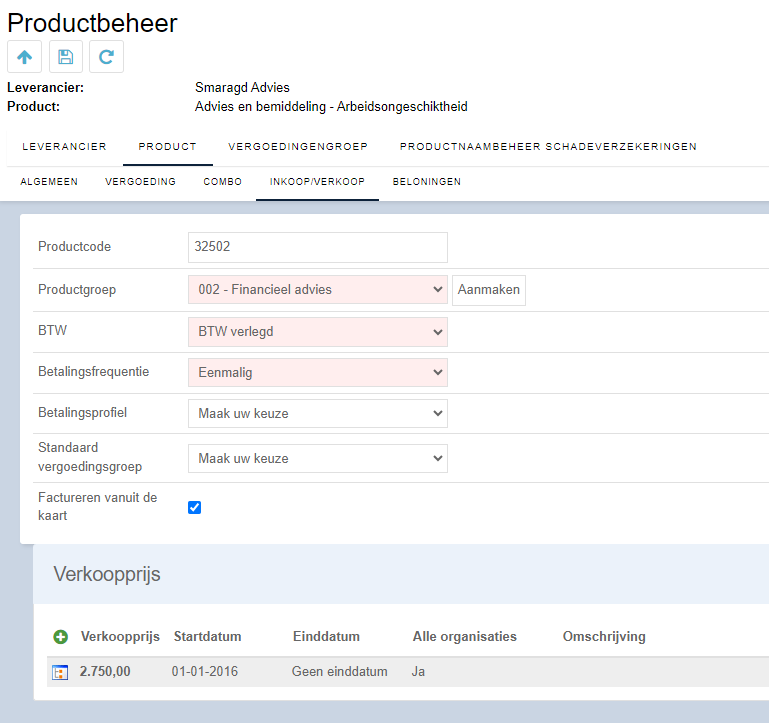Viewport: 769px width, 723px height.
Task: Expand the BTW verlegd dropdown
Action: click(x=318, y=332)
